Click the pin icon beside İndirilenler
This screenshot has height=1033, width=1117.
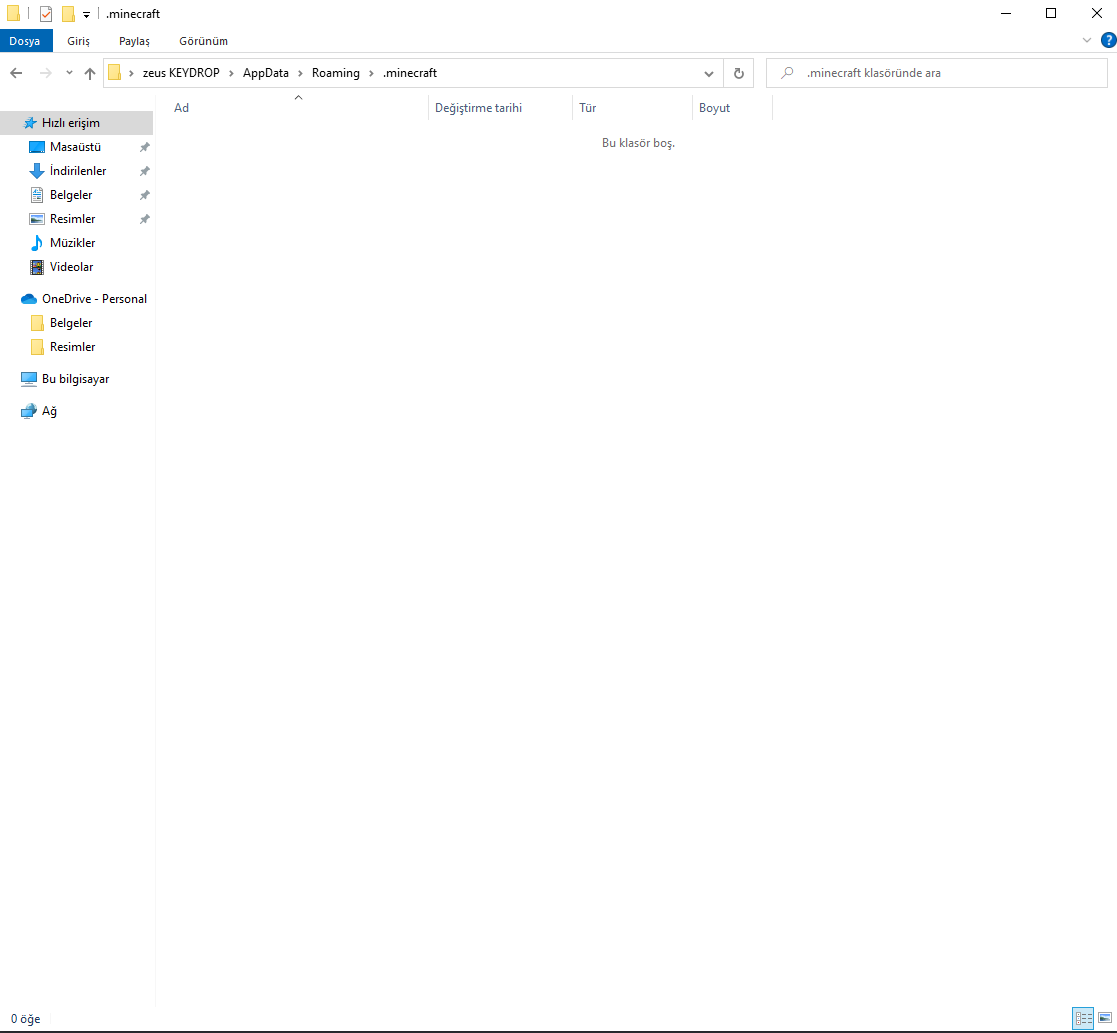pyautogui.click(x=145, y=171)
